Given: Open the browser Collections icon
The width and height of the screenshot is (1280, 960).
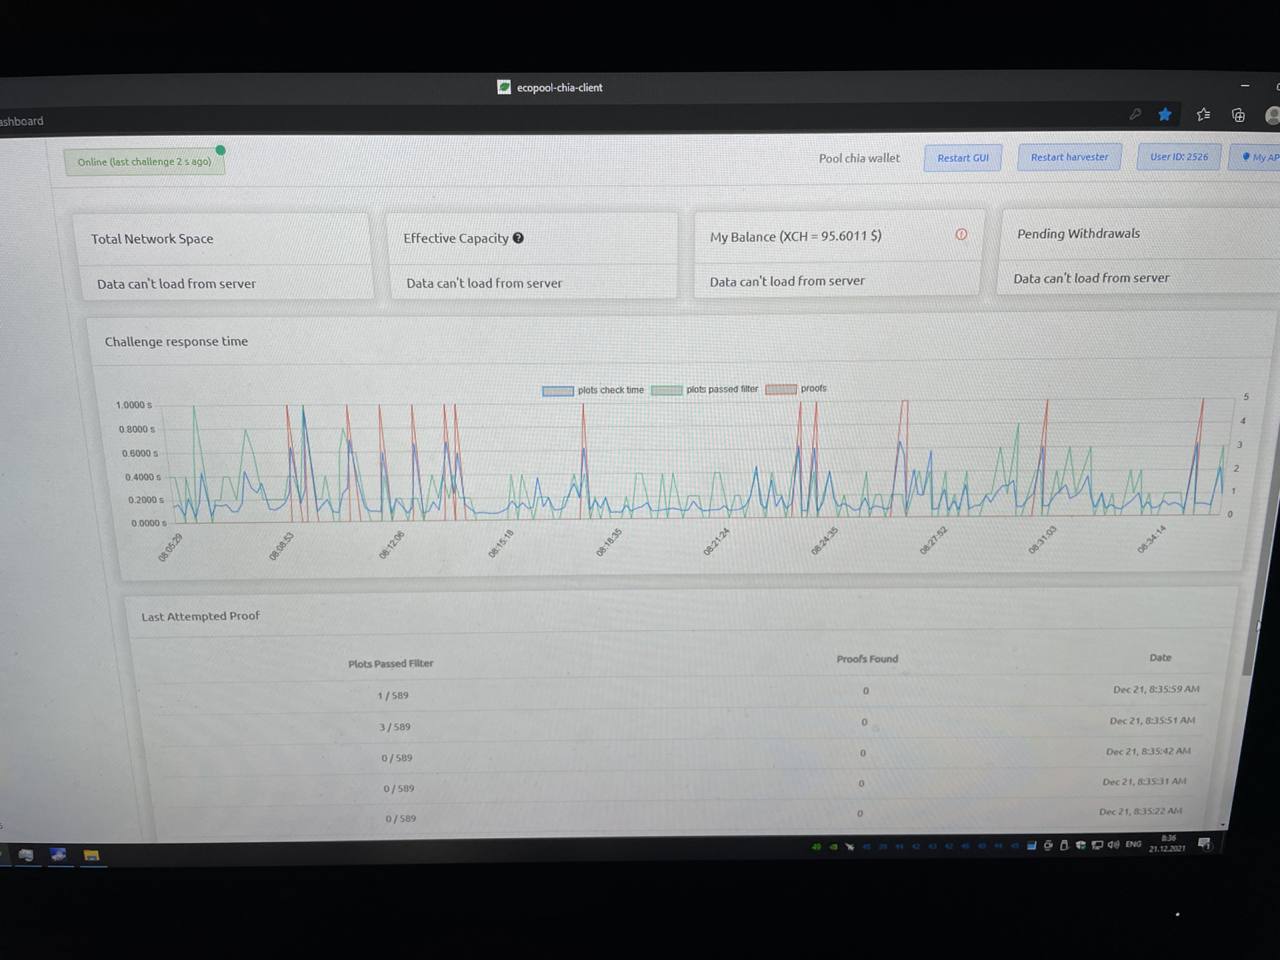Looking at the screenshot, I should pyautogui.click(x=1239, y=115).
